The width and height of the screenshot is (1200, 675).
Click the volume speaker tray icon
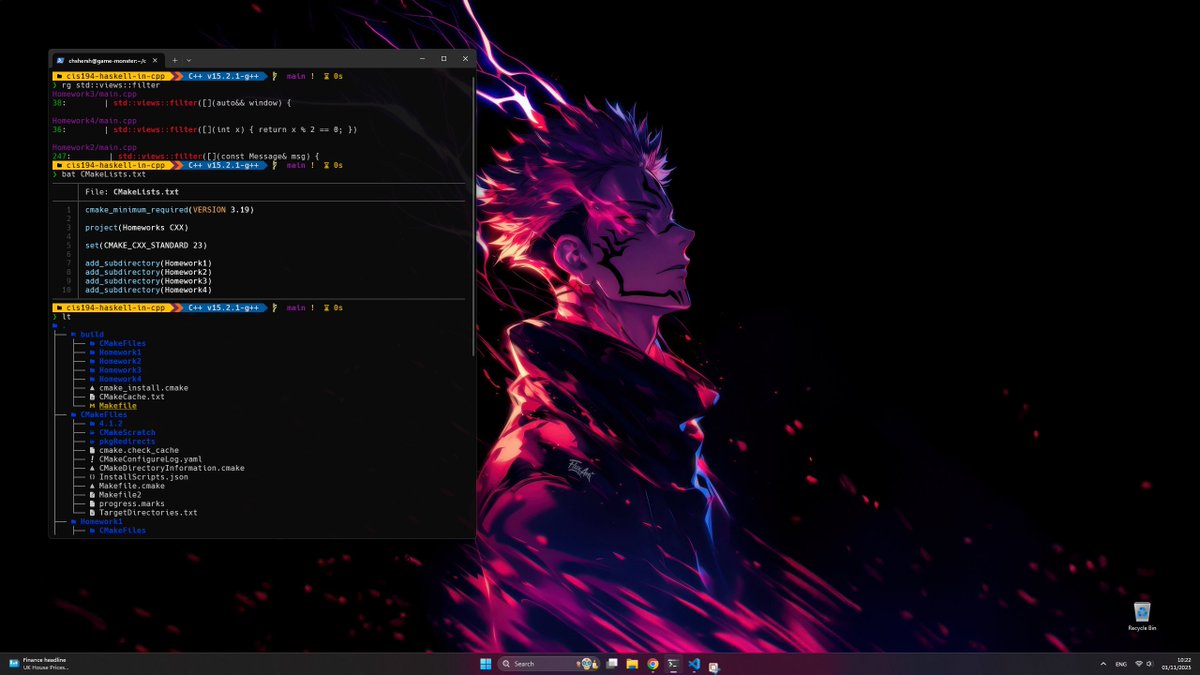click(1149, 664)
